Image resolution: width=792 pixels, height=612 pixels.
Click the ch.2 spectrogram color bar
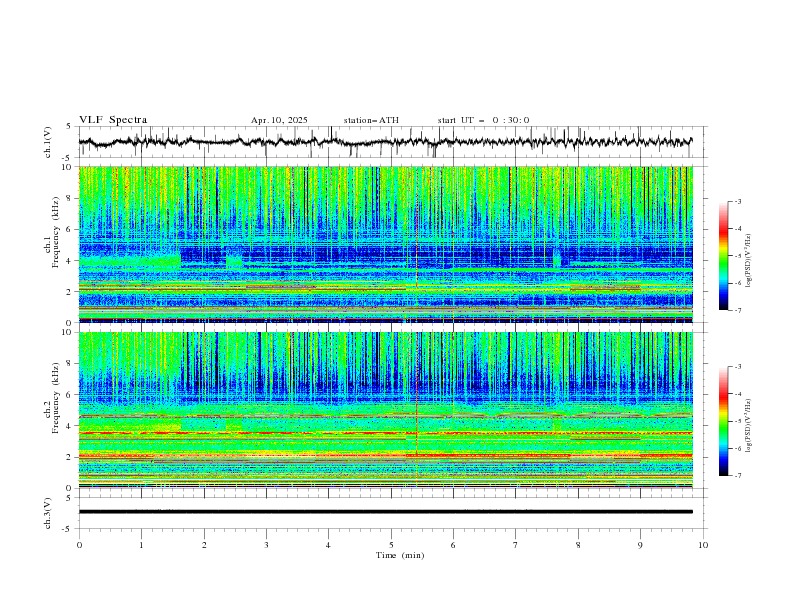click(x=723, y=421)
